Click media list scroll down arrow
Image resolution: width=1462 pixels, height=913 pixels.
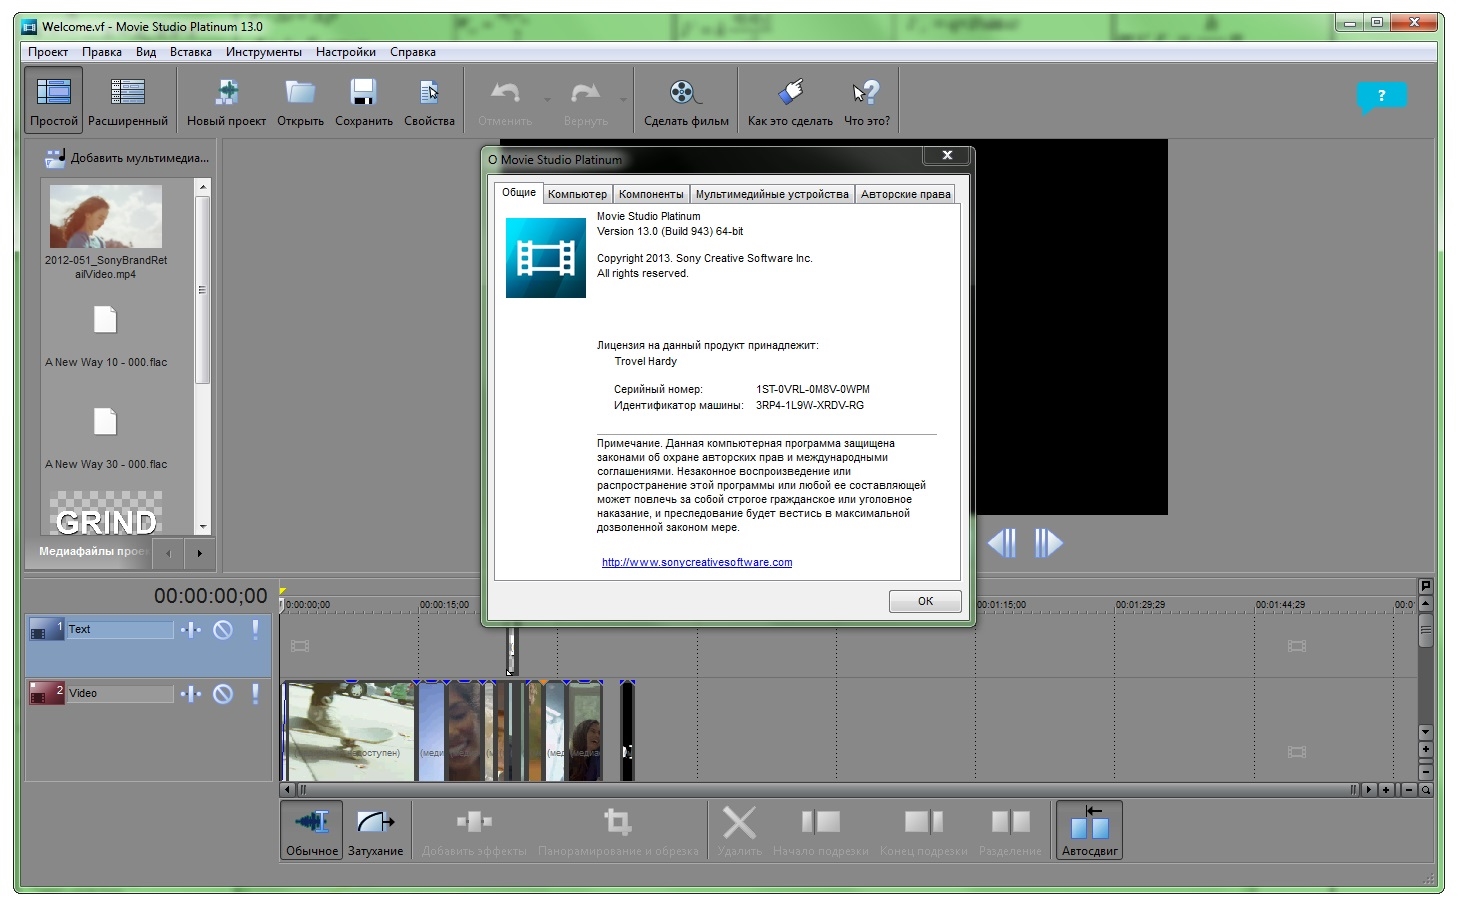203,527
